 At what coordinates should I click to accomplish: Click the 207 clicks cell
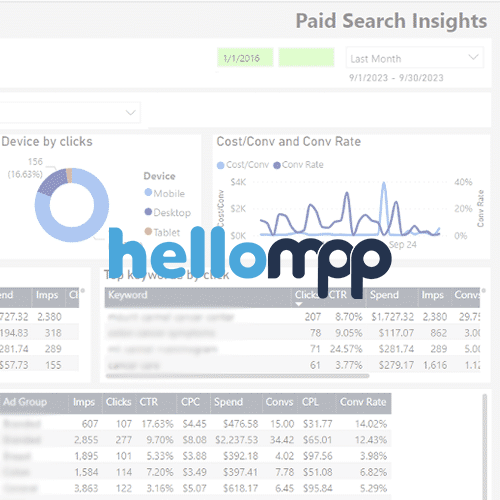point(313,317)
